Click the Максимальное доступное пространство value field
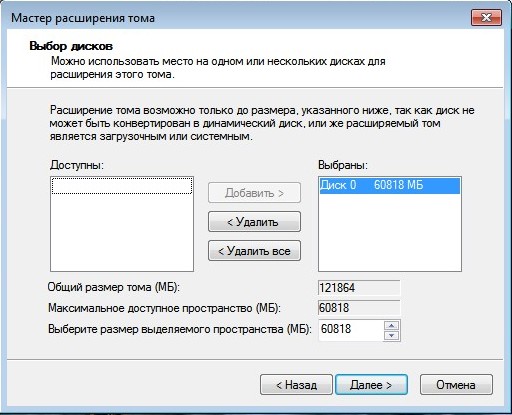This screenshot has width=512, height=415. [359, 308]
